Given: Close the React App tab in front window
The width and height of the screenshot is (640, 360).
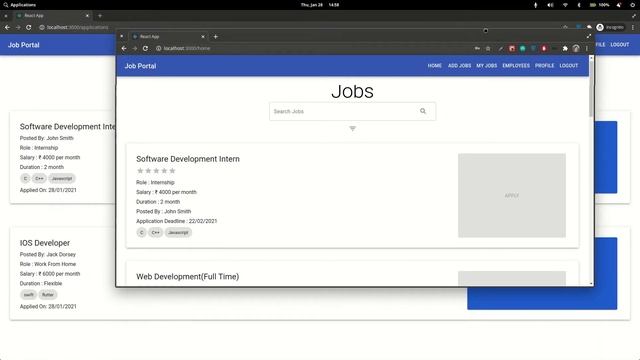Looking at the screenshot, I should click(x=203, y=36).
